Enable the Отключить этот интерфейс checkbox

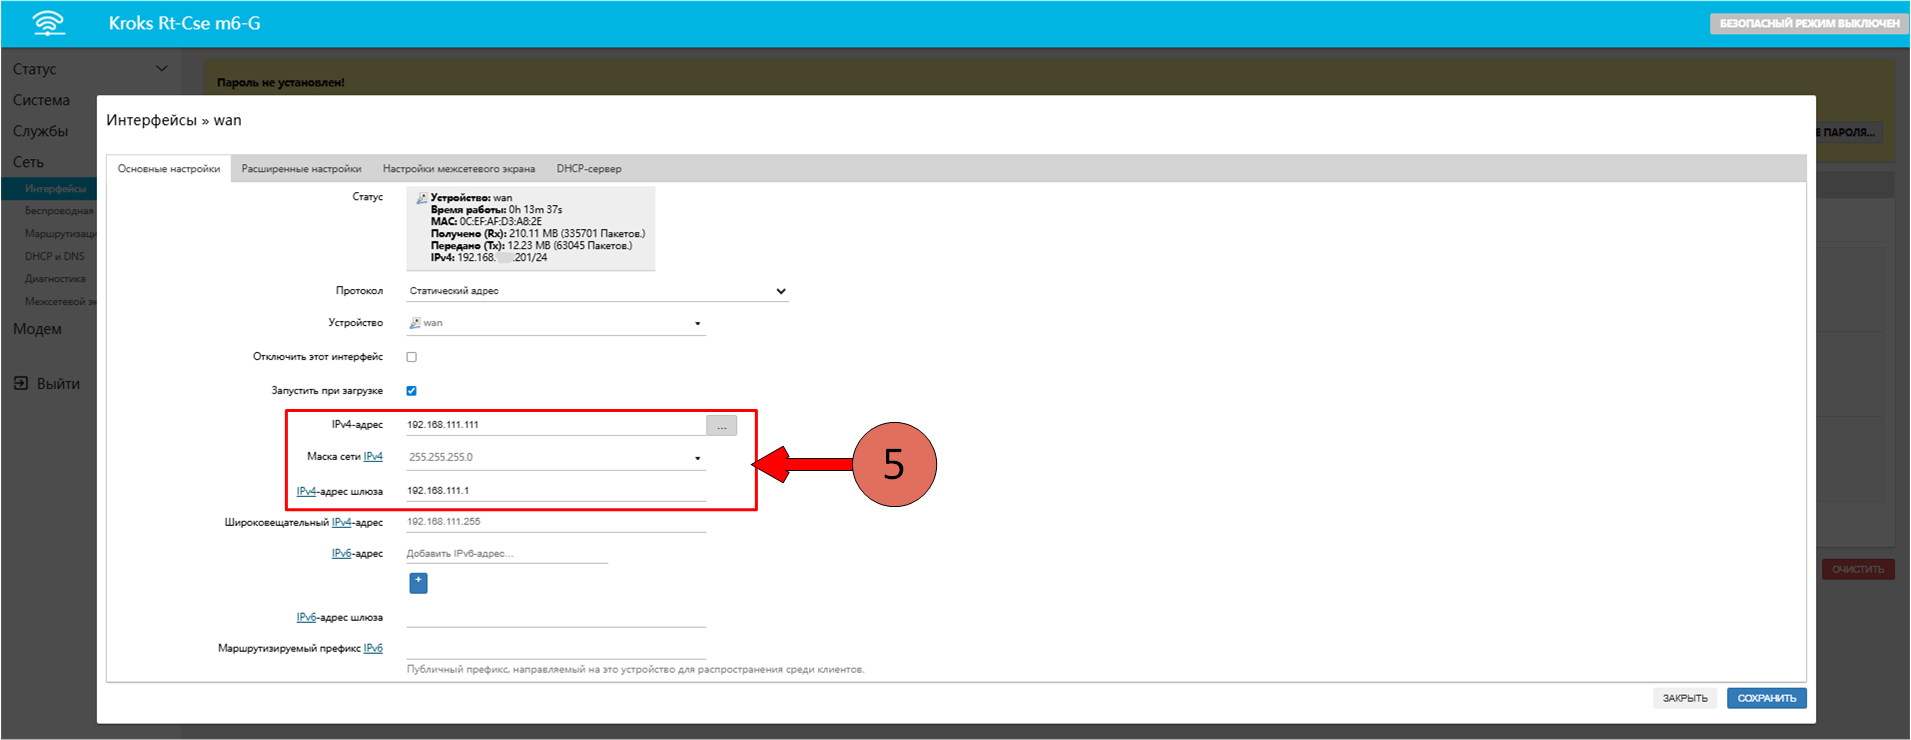411,357
